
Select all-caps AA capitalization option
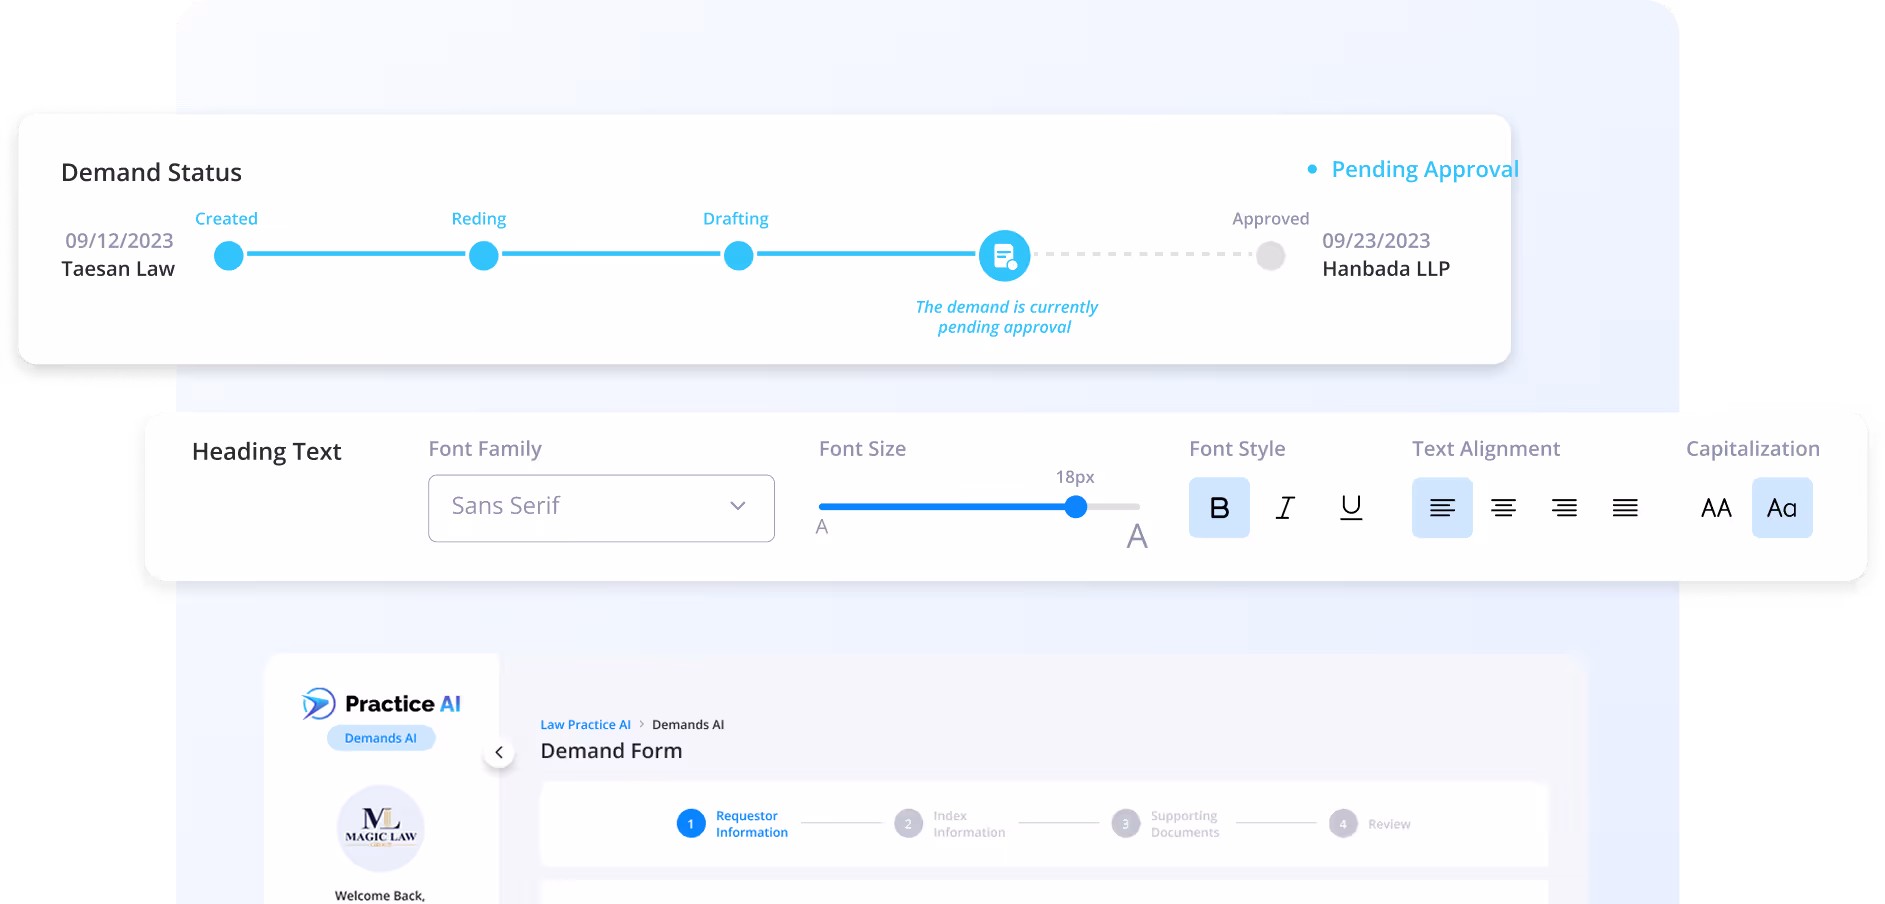click(1716, 507)
